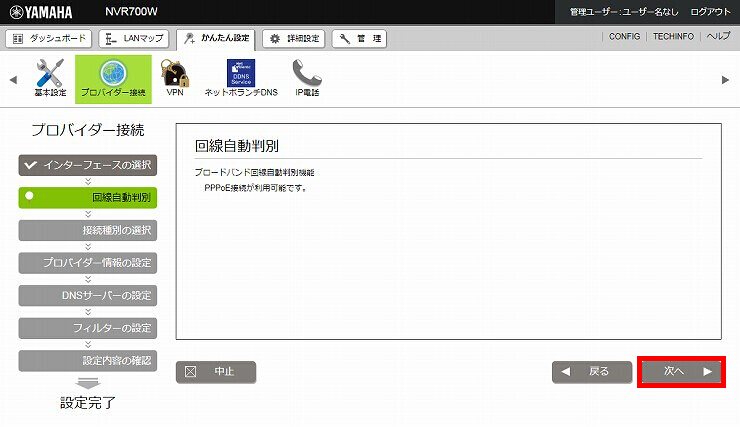
Task: Select the プロバイダー情報の設定 step
Action: (x=88, y=263)
